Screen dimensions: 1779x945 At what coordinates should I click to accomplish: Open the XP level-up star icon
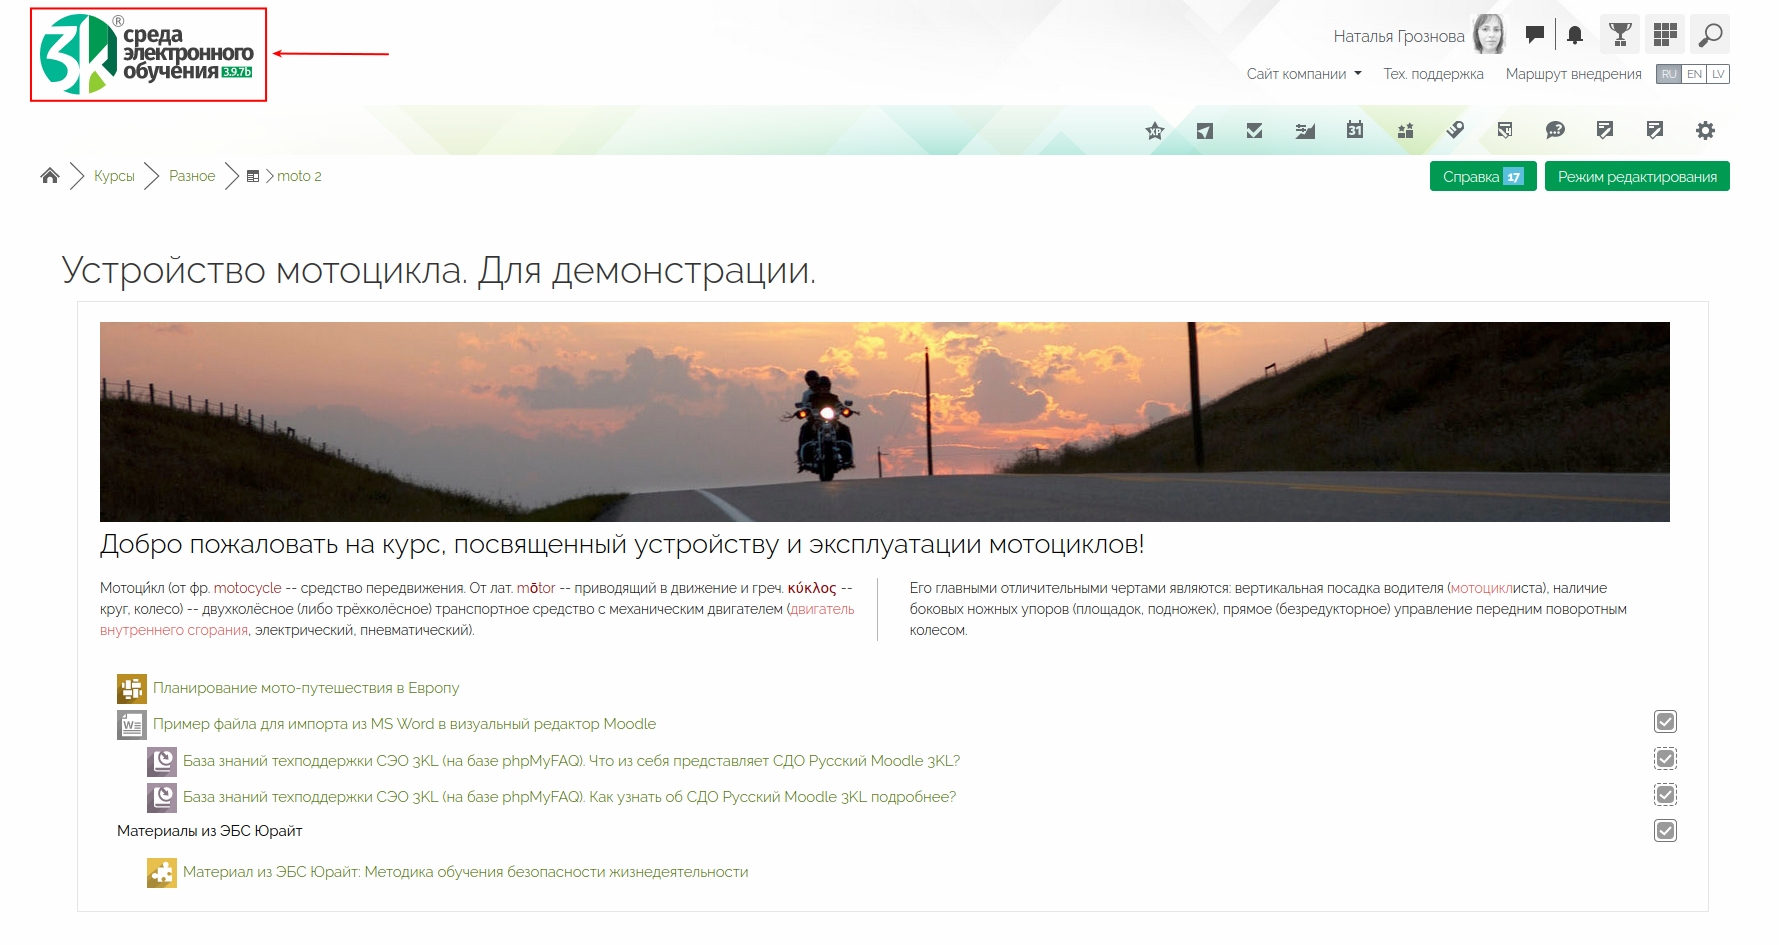pos(1155,130)
